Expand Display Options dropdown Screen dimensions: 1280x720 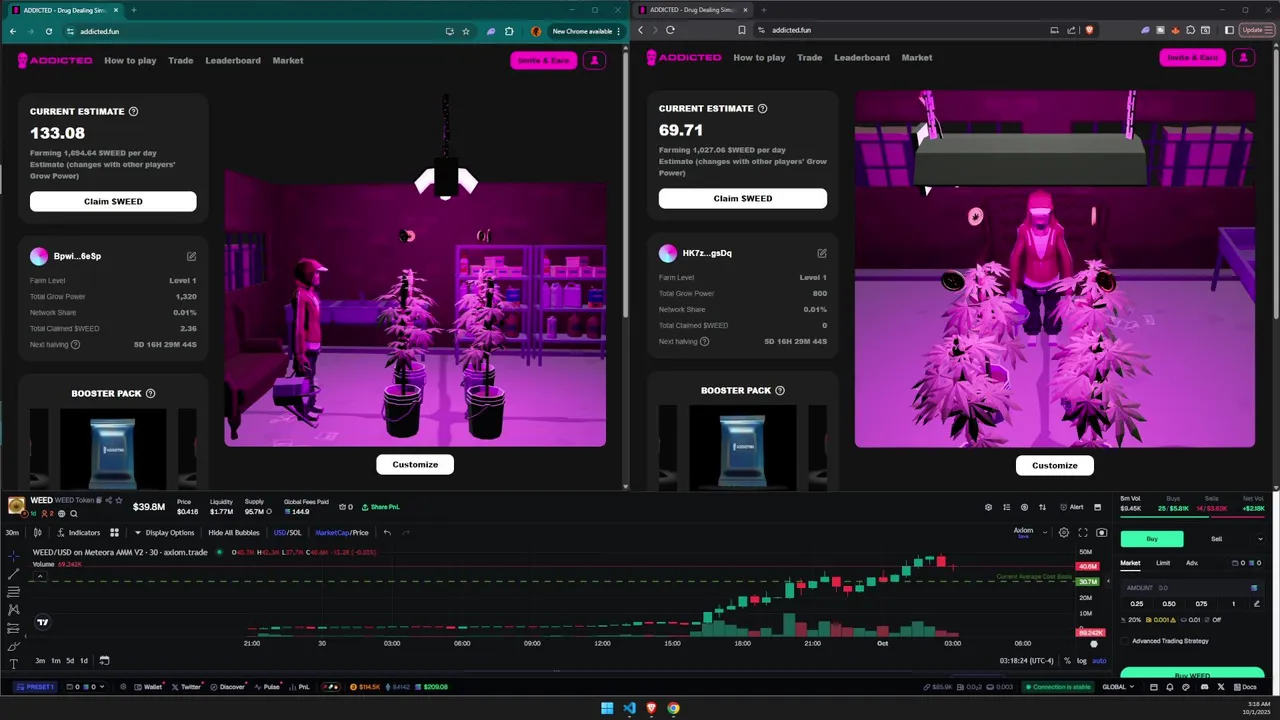[164, 533]
